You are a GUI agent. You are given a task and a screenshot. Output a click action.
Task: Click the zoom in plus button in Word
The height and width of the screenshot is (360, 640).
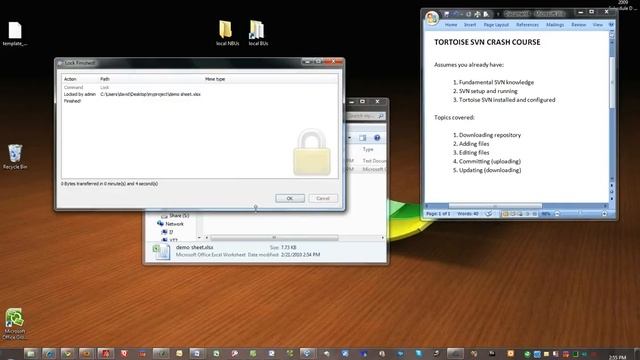pos(604,213)
